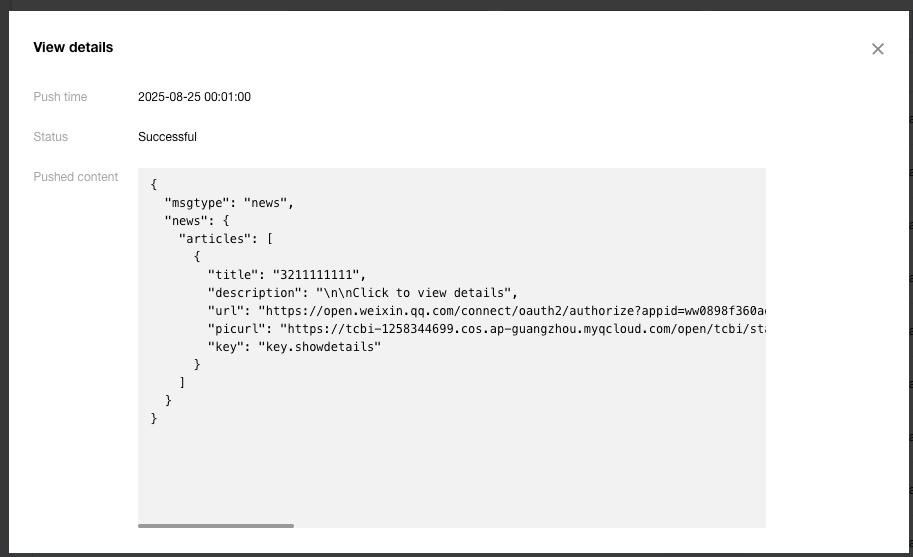Click the push time value 2025-08-25 00:01:00

point(194,97)
